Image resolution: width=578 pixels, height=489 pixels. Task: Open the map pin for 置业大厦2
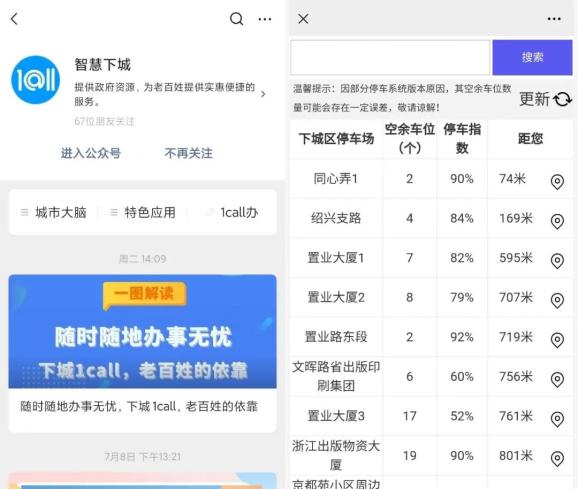557,300
